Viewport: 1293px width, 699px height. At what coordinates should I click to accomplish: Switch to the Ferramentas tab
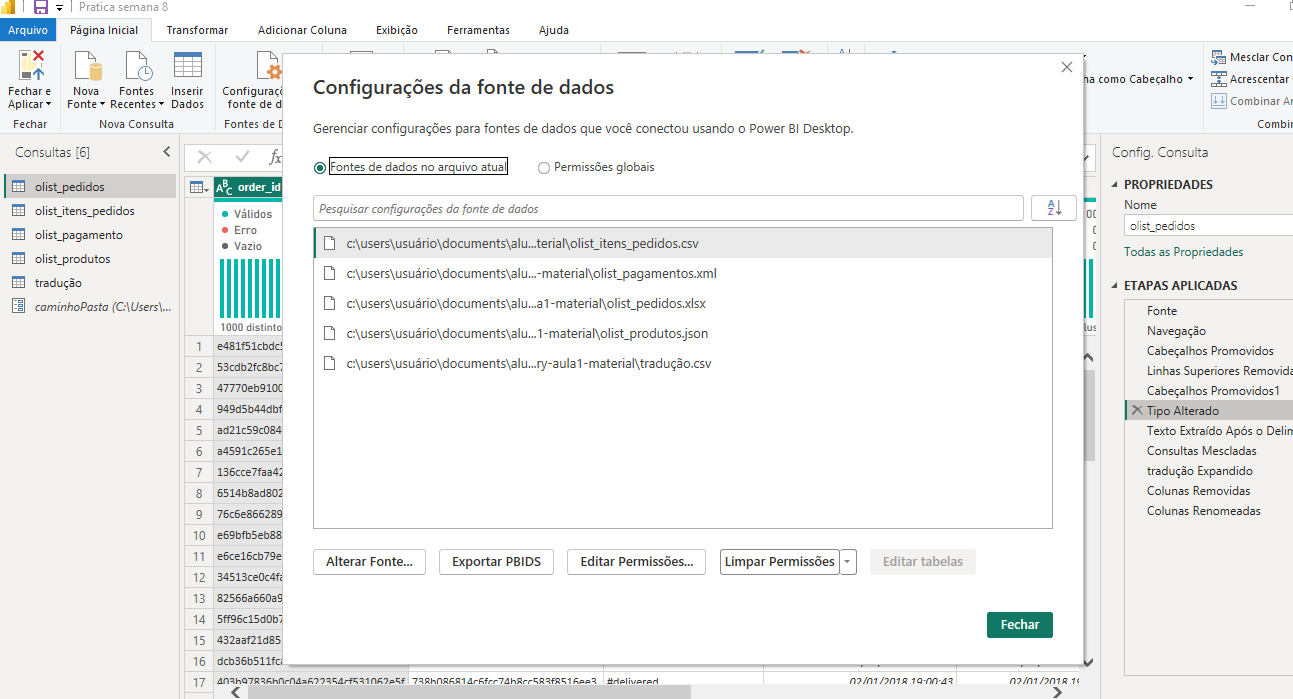pos(478,30)
